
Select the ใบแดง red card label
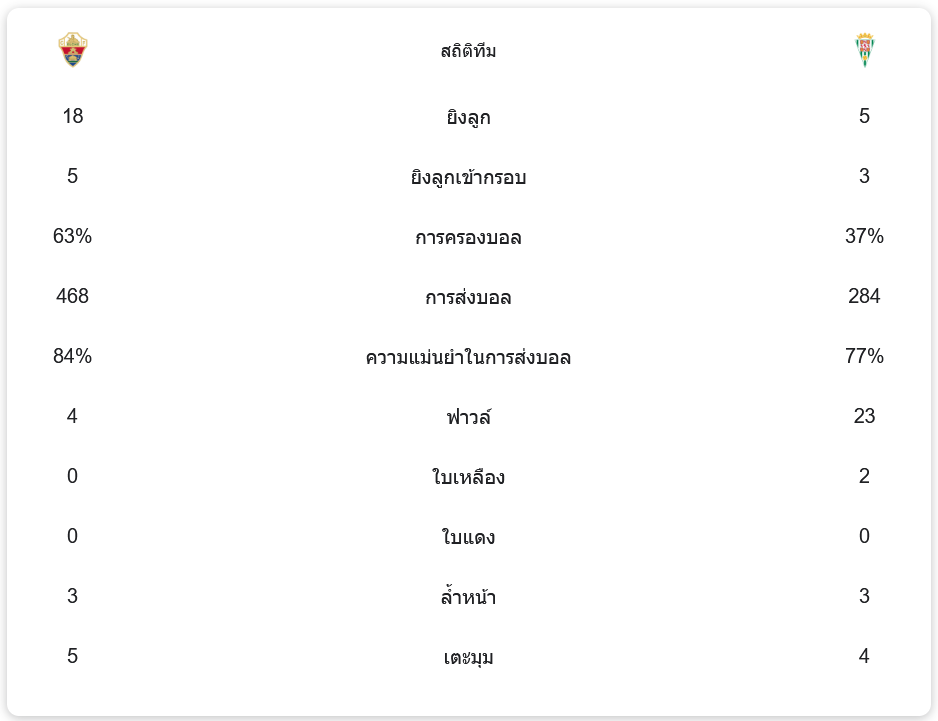point(468,537)
